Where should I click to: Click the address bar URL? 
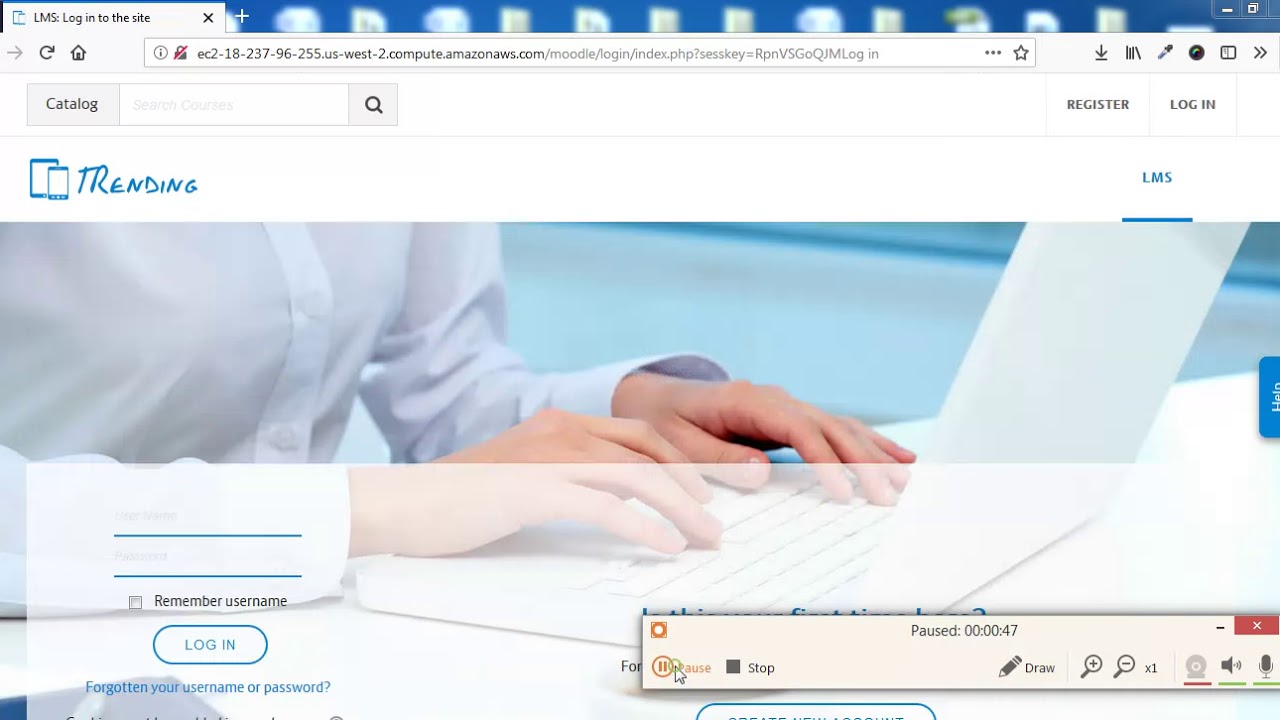tap(537, 53)
